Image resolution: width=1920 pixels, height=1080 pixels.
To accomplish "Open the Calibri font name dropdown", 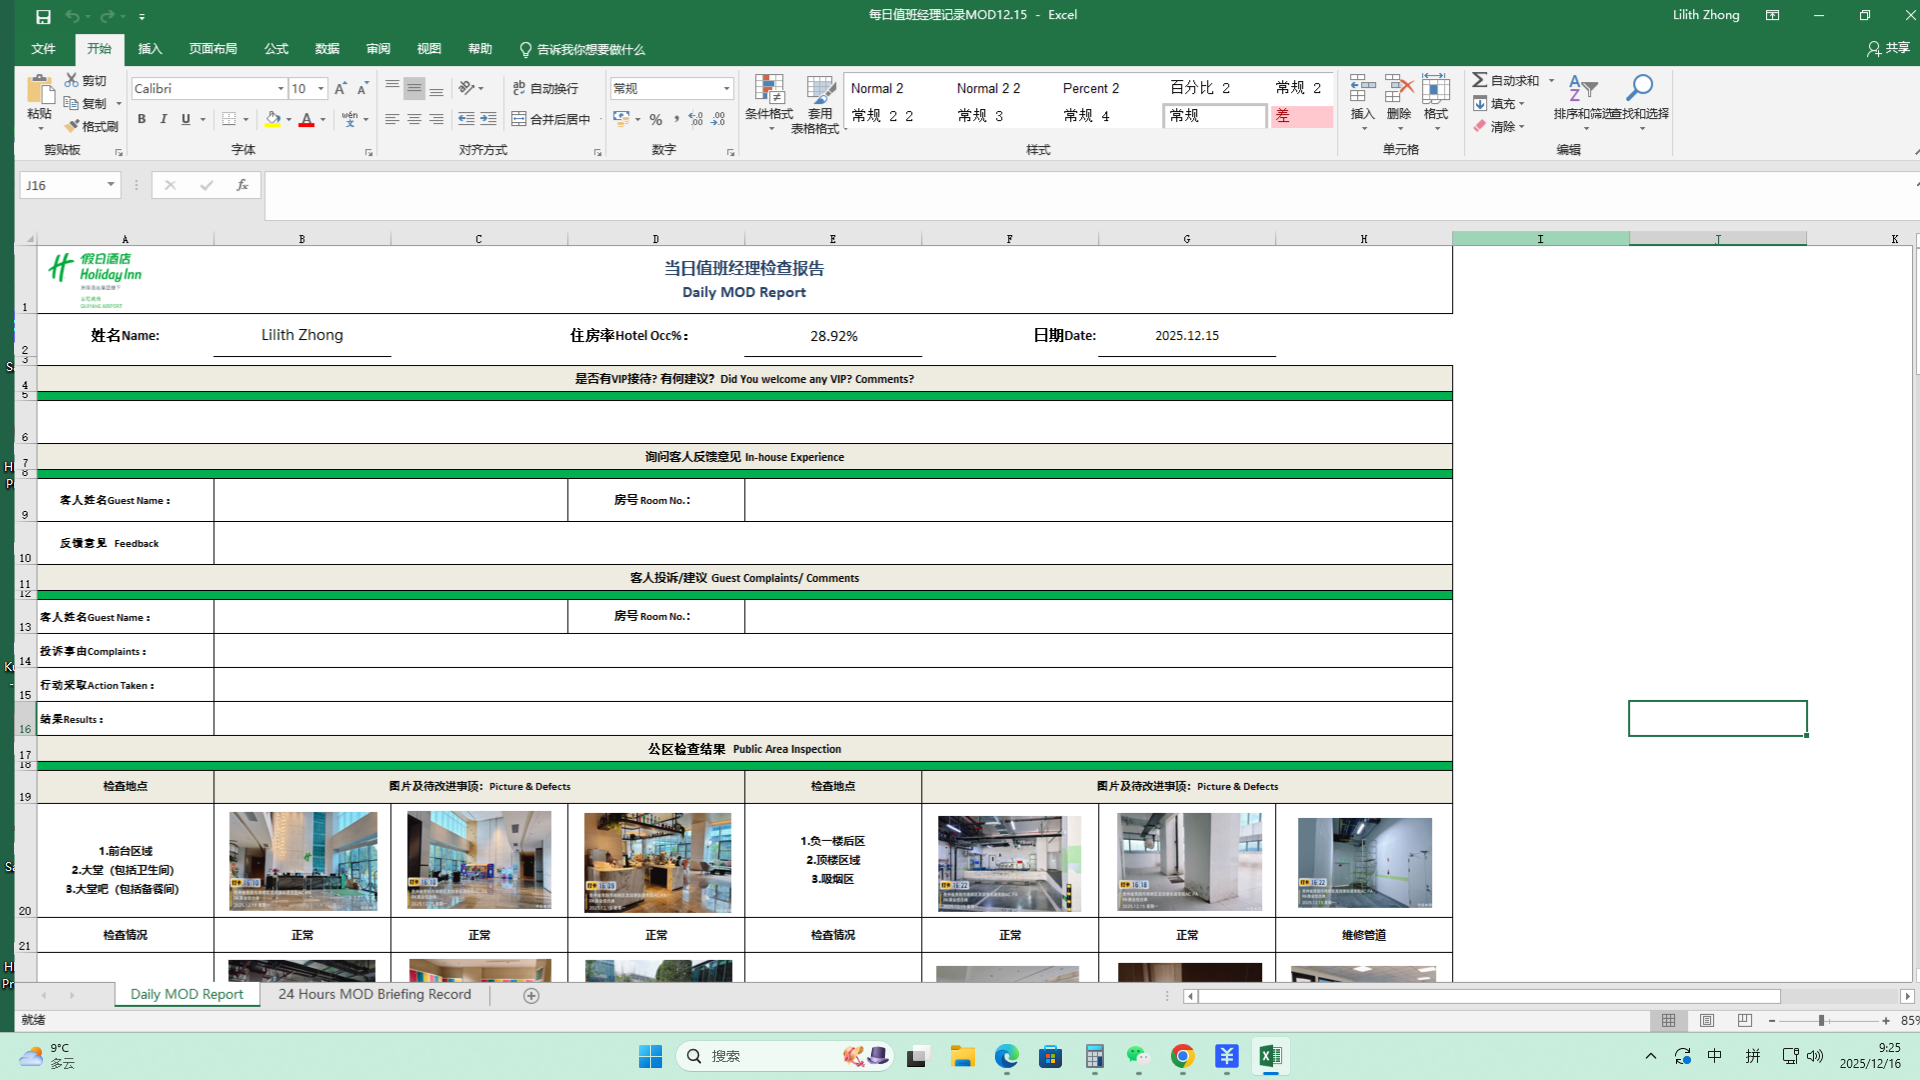I will click(281, 89).
